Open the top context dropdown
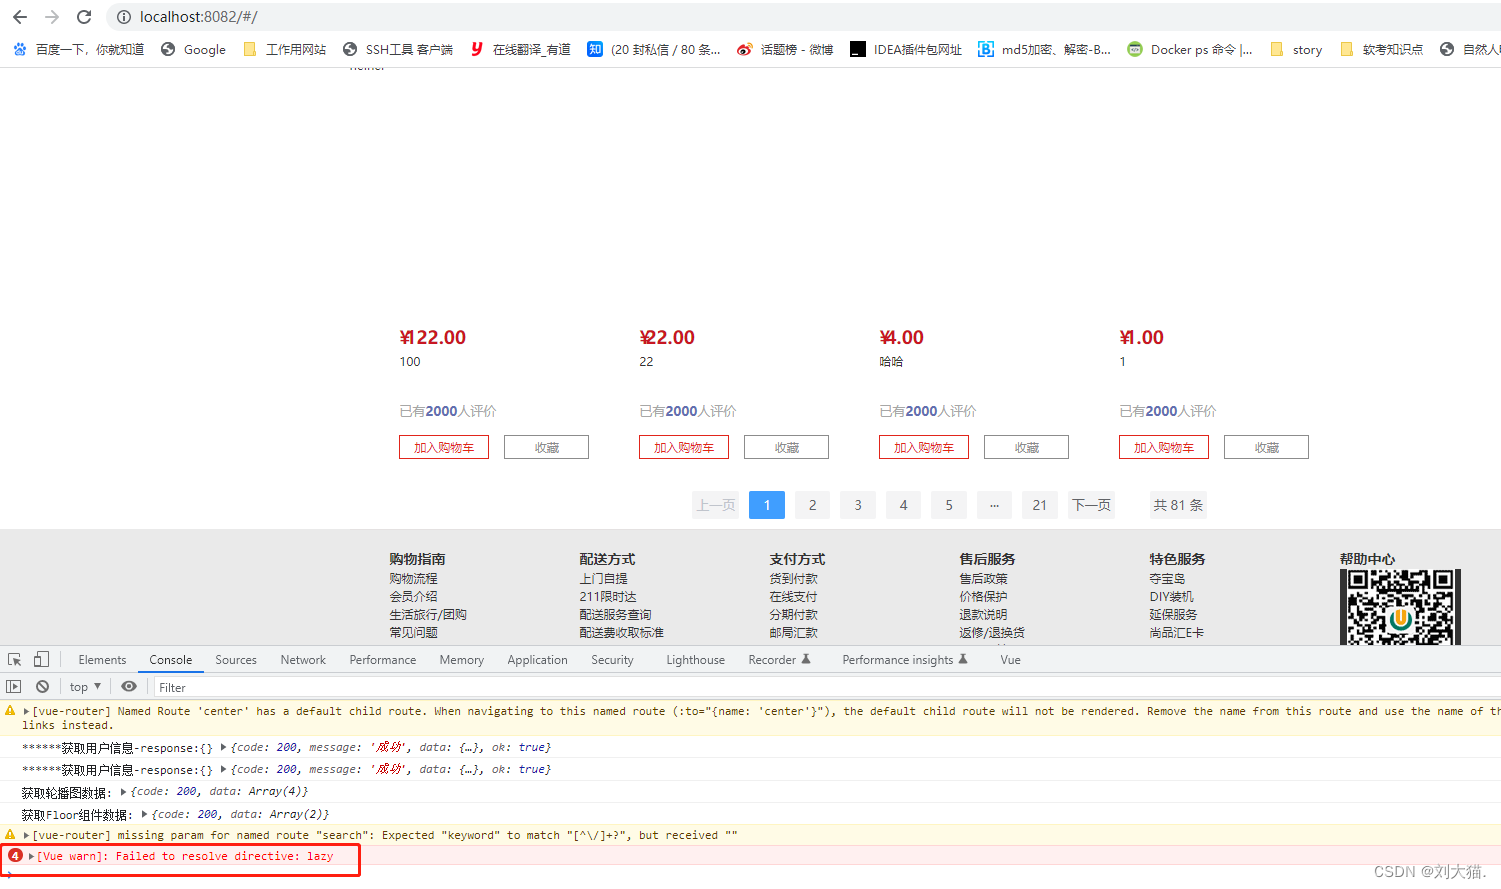This screenshot has height=889, width=1501. click(85, 687)
